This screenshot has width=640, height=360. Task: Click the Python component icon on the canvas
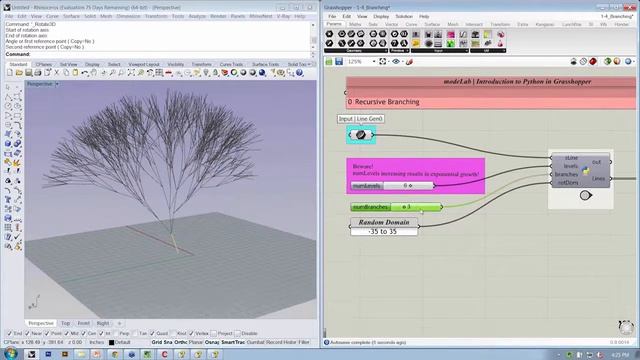586,171
